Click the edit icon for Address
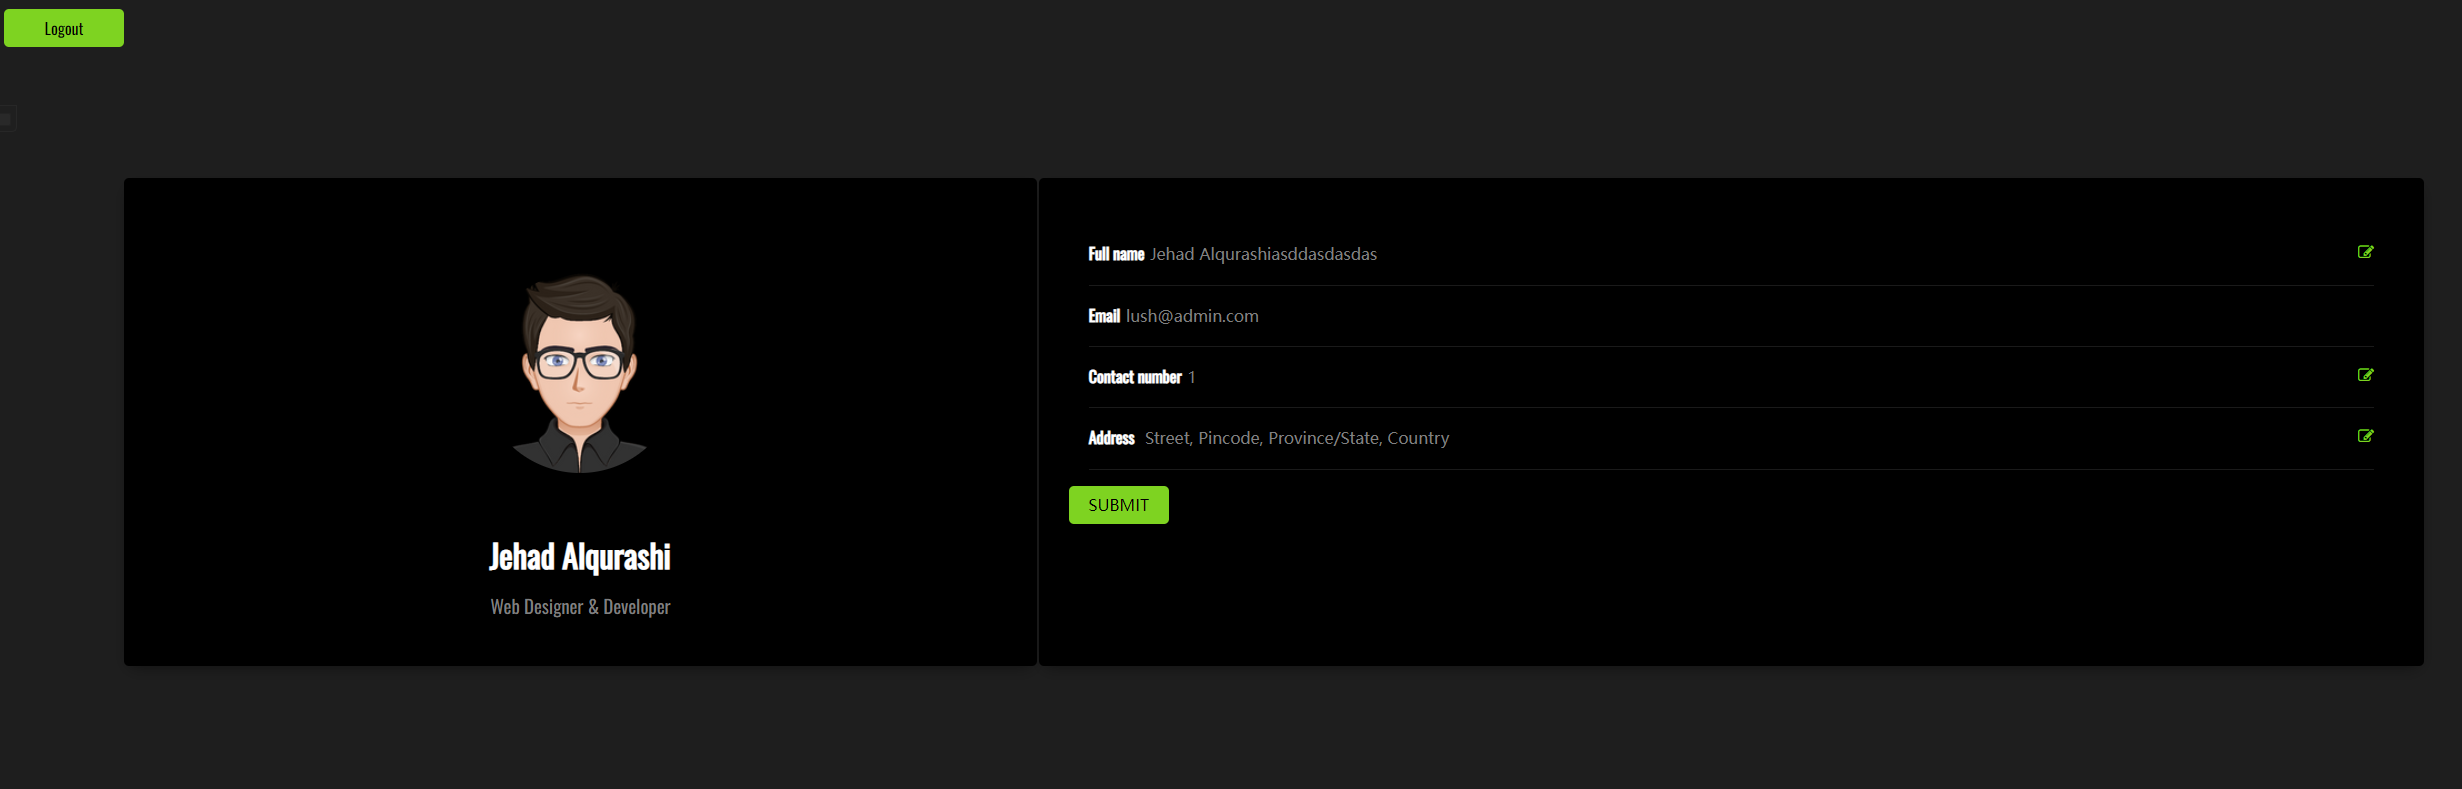This screenshot has width=2462, height=789. (2365, 436)
